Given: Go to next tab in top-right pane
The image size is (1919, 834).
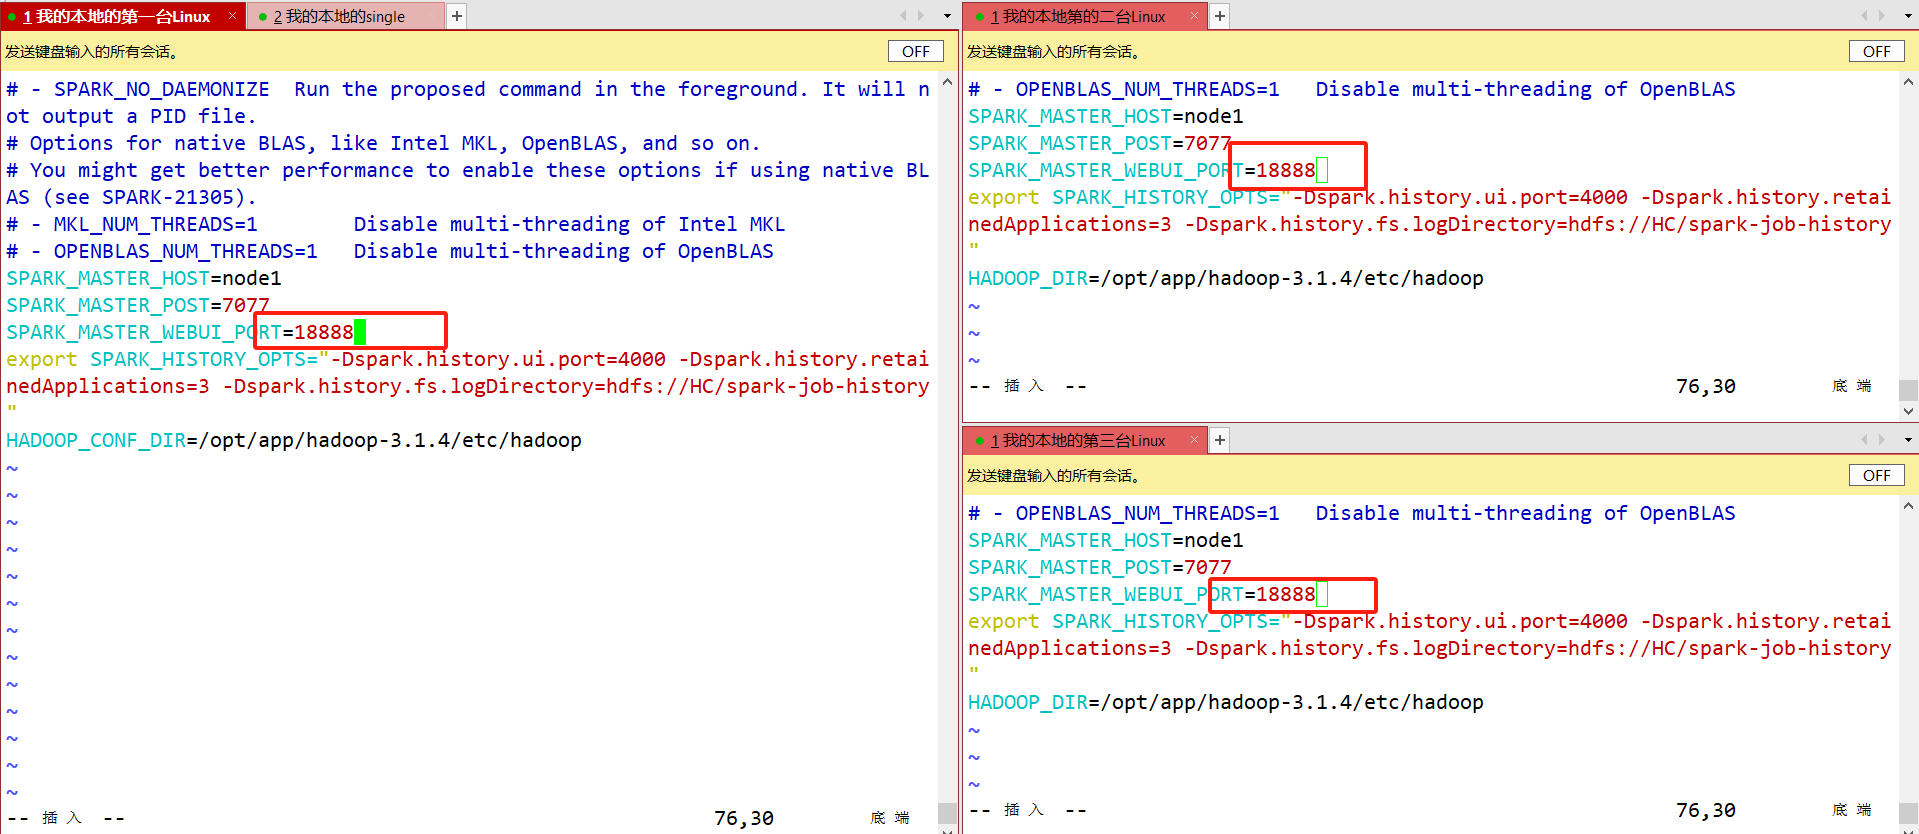Looking at the screenshot, I should tap(1882, 16).
